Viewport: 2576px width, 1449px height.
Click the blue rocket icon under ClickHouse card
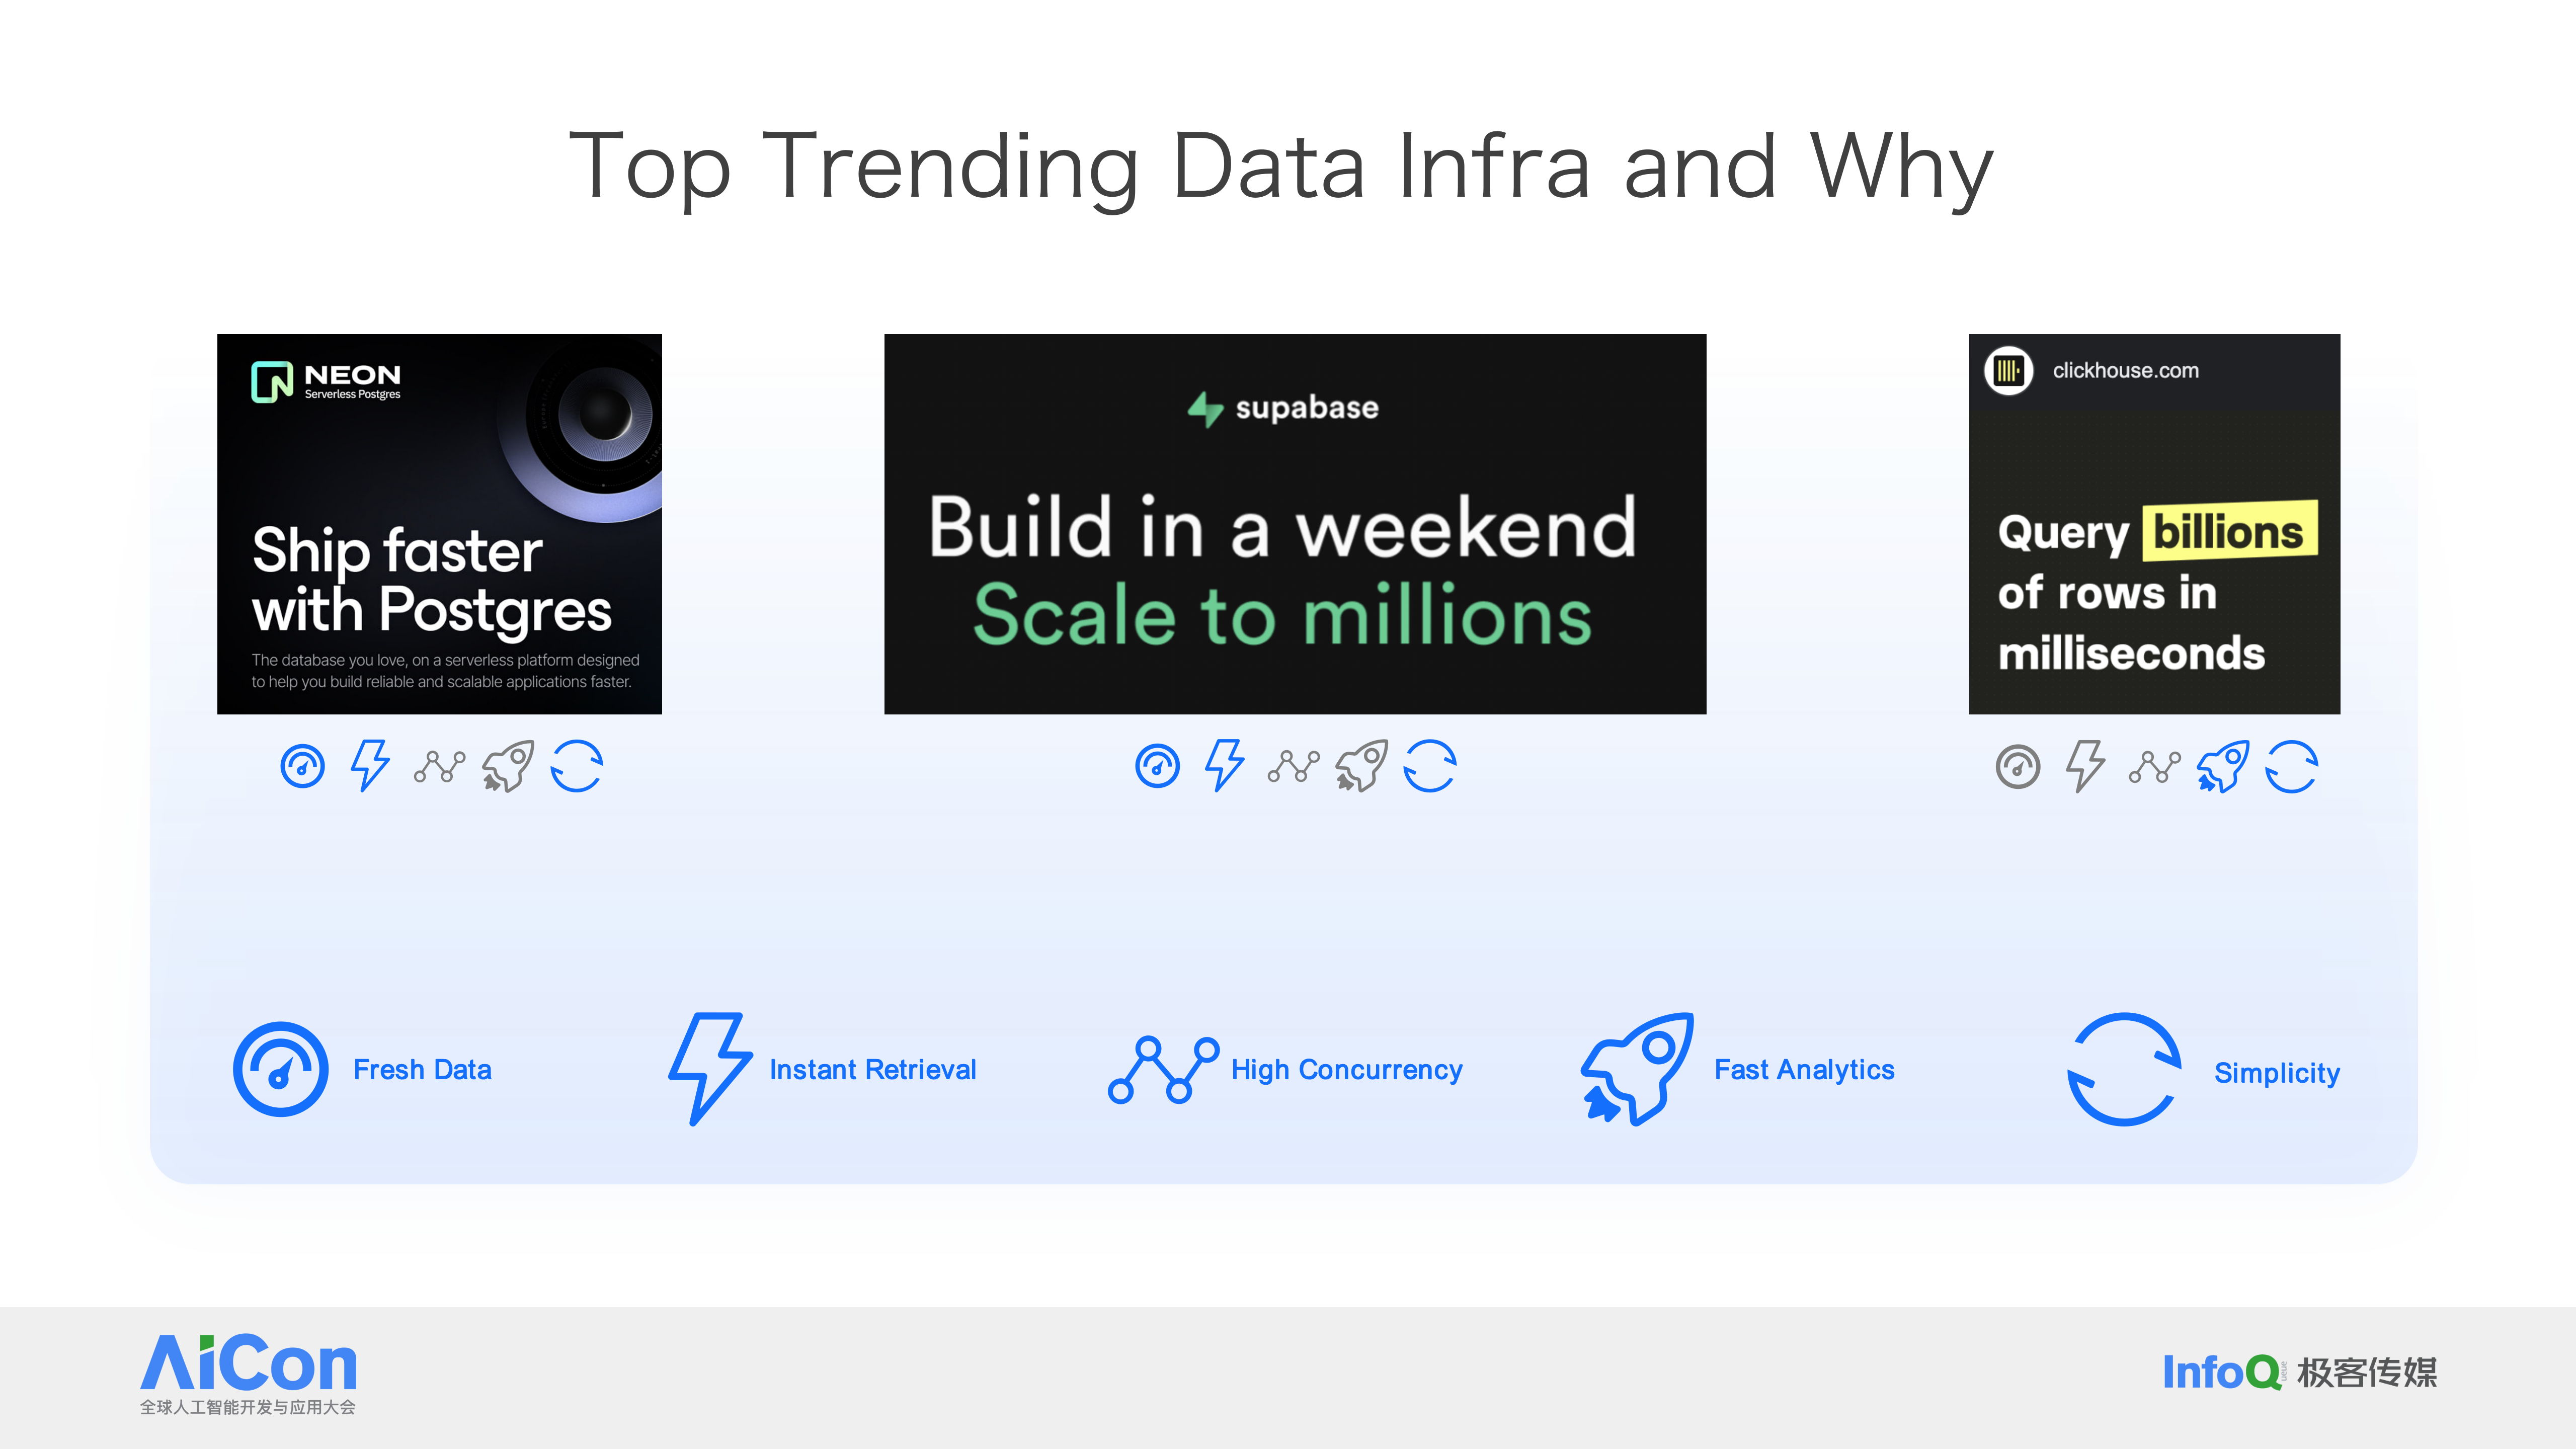point(2222,767)
